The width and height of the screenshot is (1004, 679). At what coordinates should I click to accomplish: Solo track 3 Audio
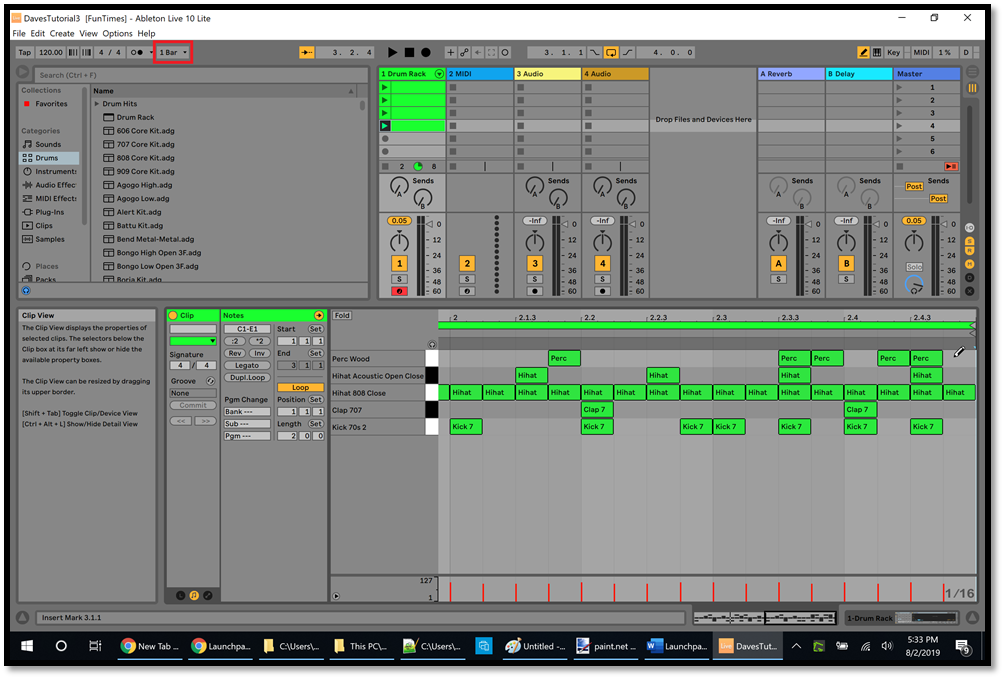click(x=535, y=279)
